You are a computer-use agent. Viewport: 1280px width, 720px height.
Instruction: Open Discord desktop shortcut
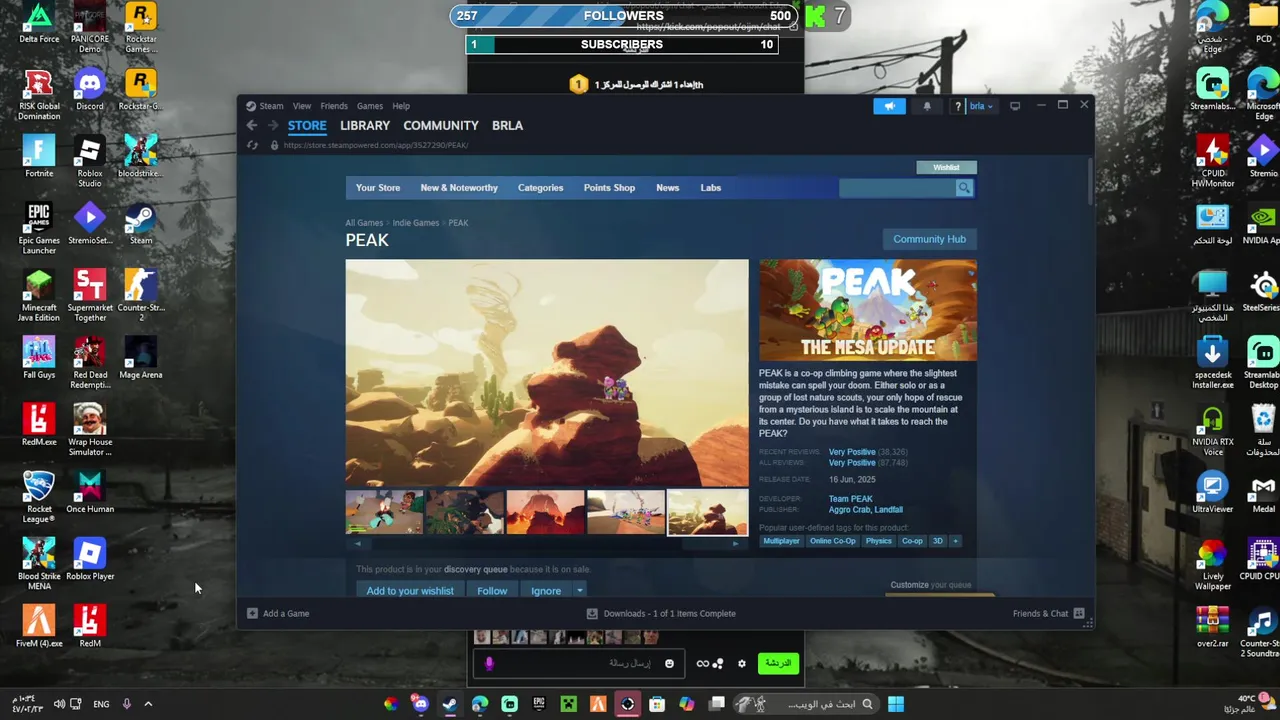[90, 90]
